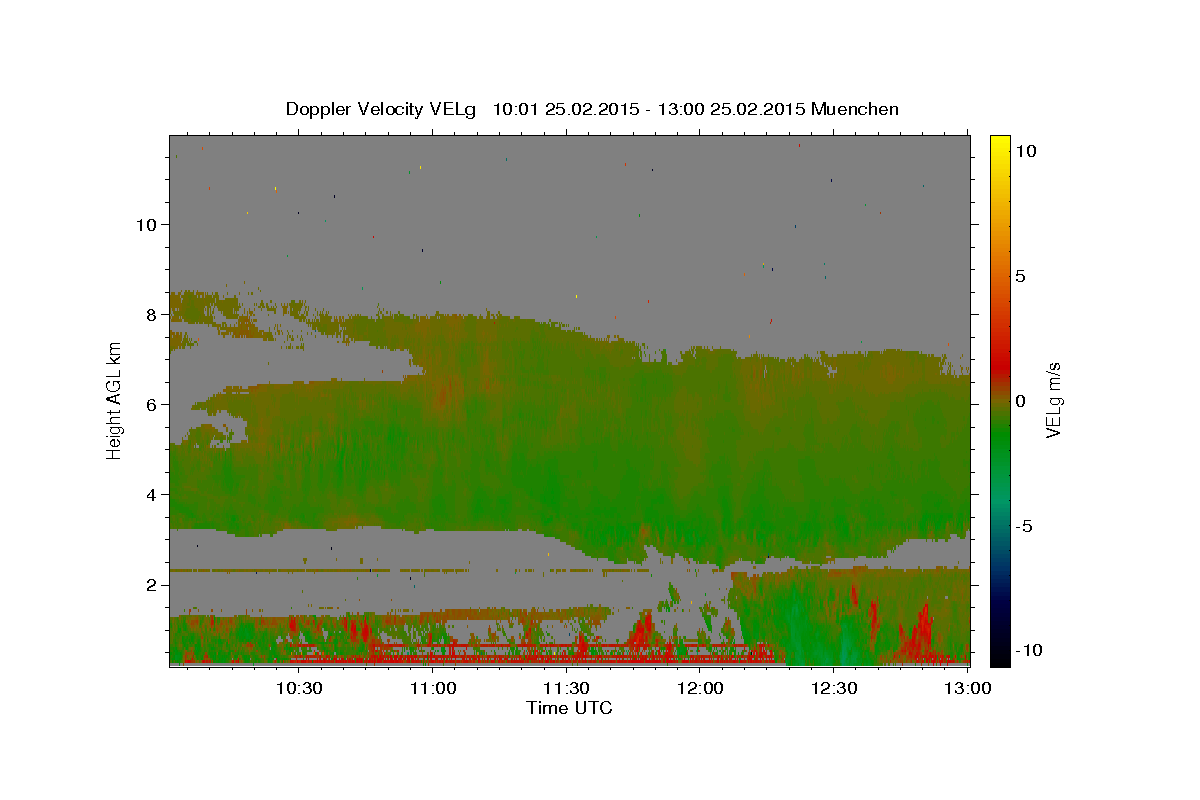
Task: Click the colorbar value -5 label
Action: coord(1024,526)
